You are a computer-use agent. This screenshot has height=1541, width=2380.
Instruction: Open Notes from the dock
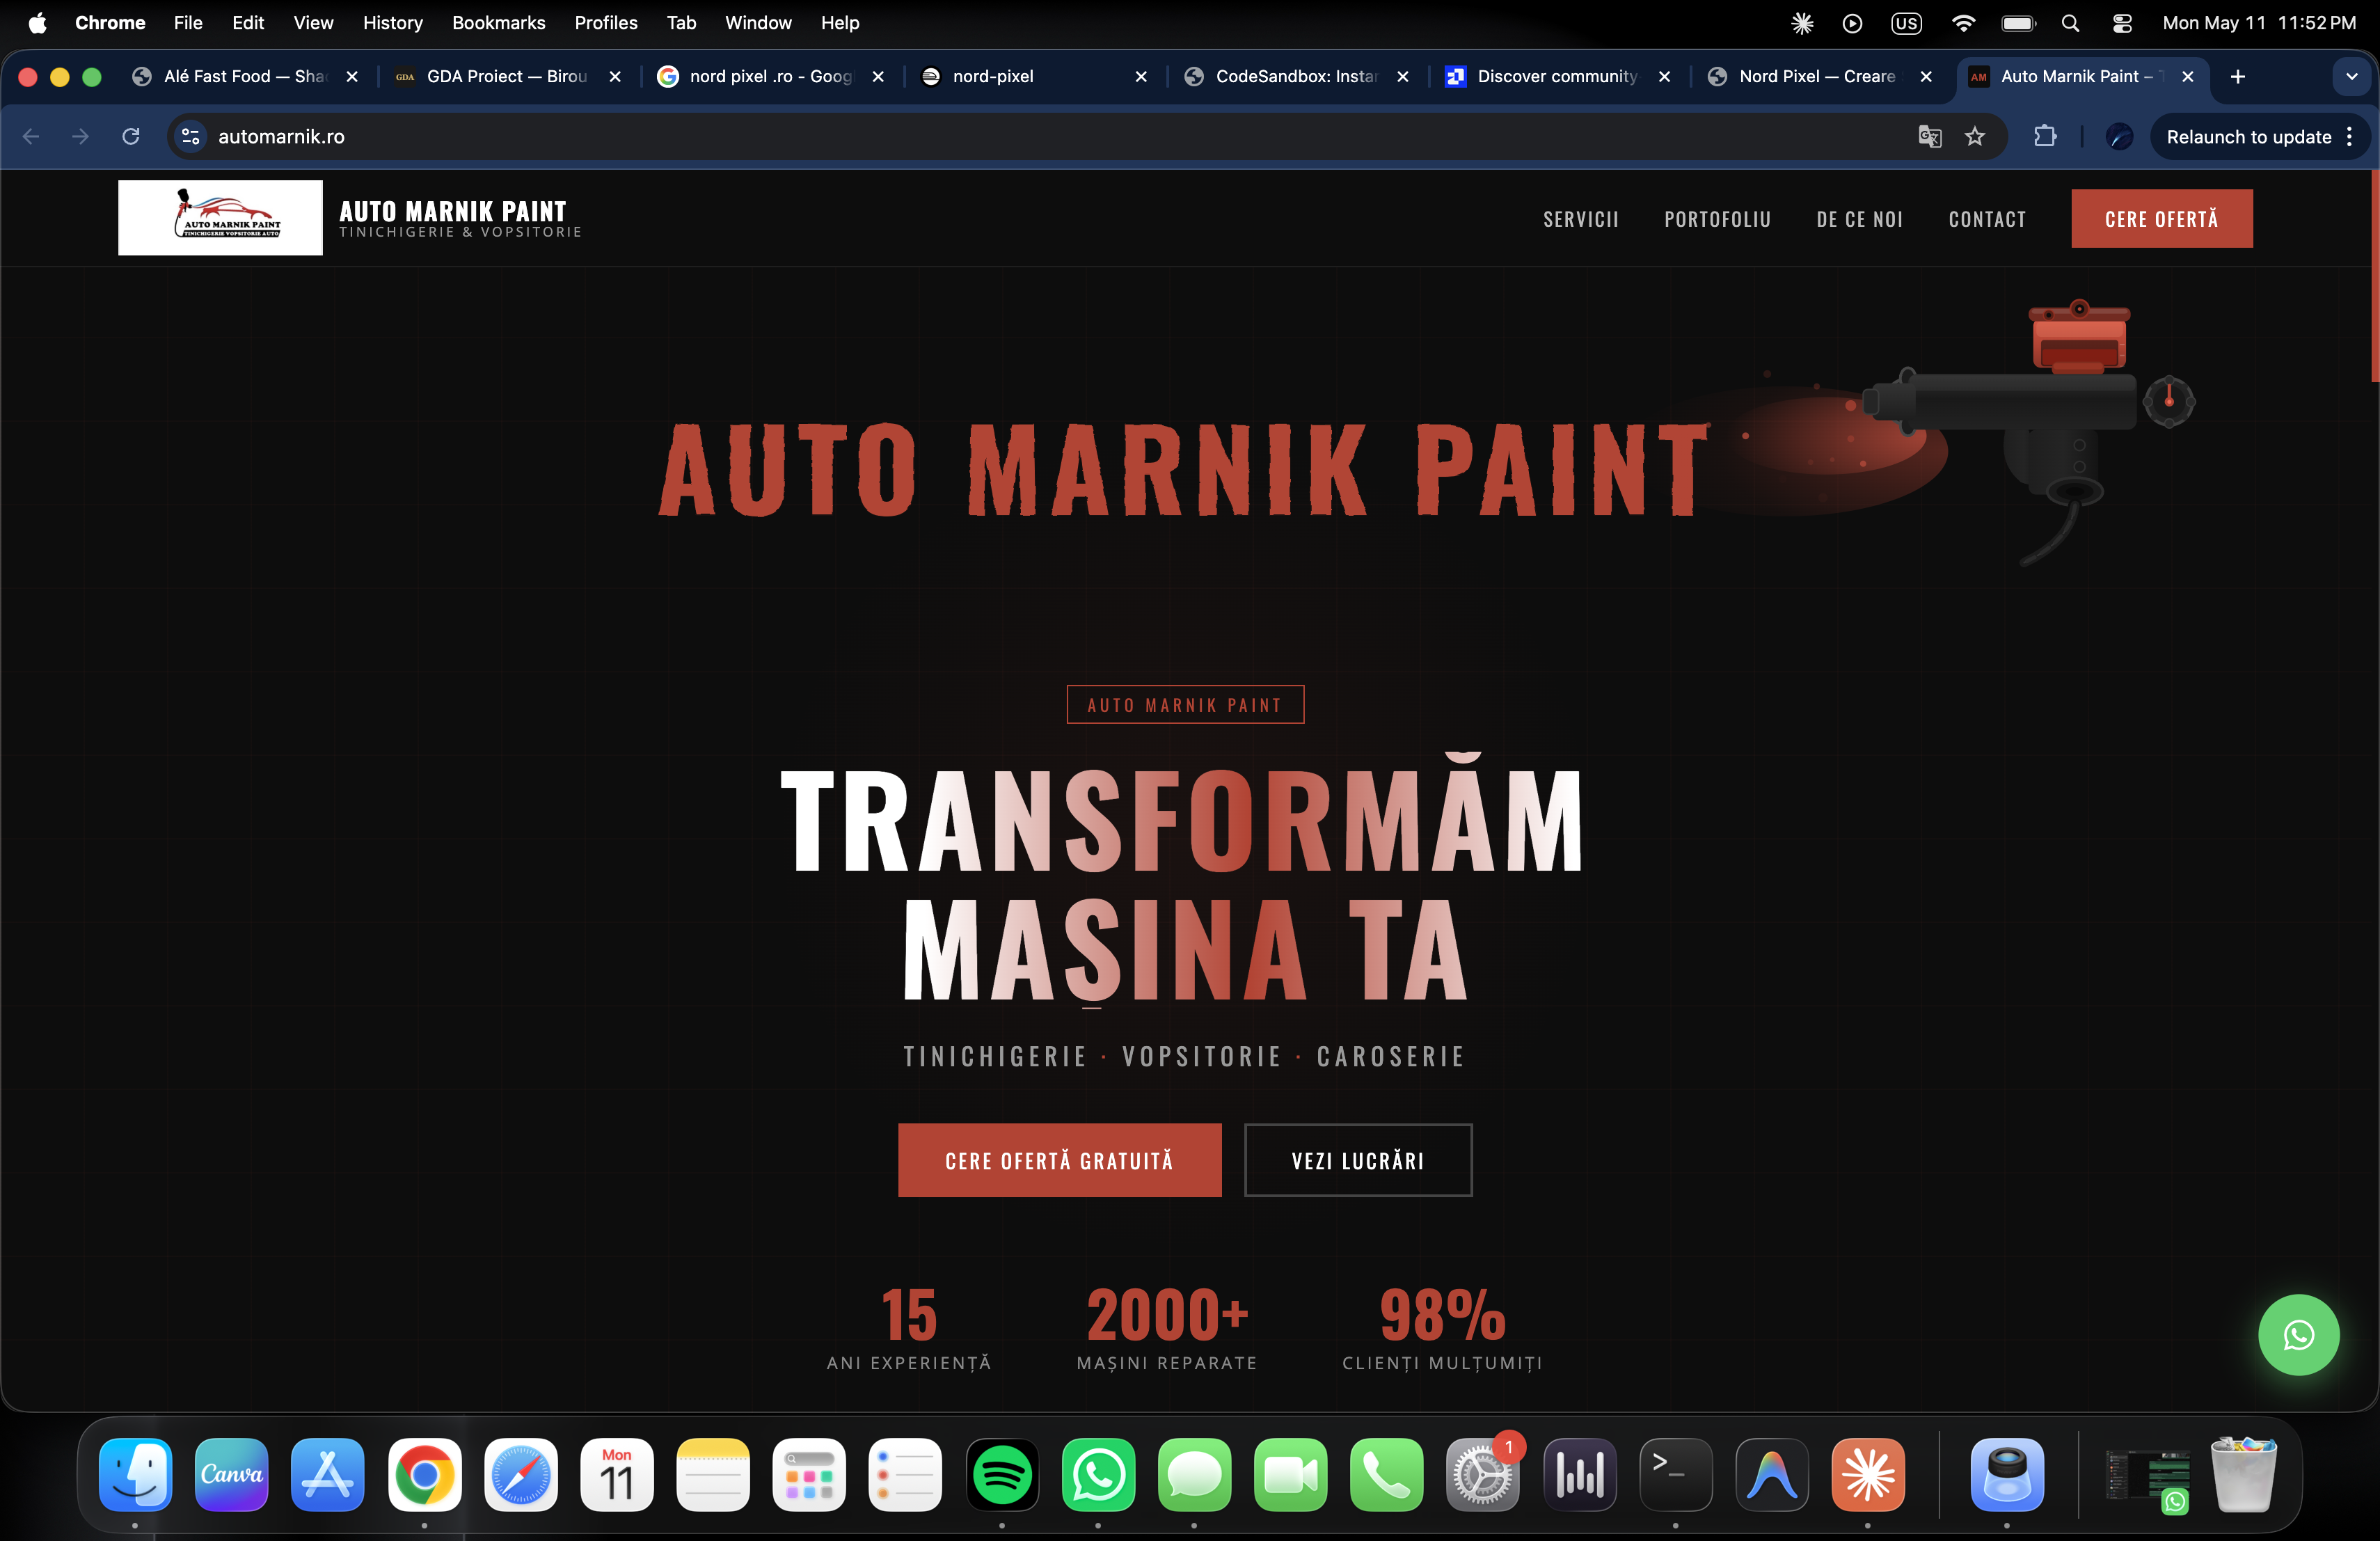tap(712, 1474)
